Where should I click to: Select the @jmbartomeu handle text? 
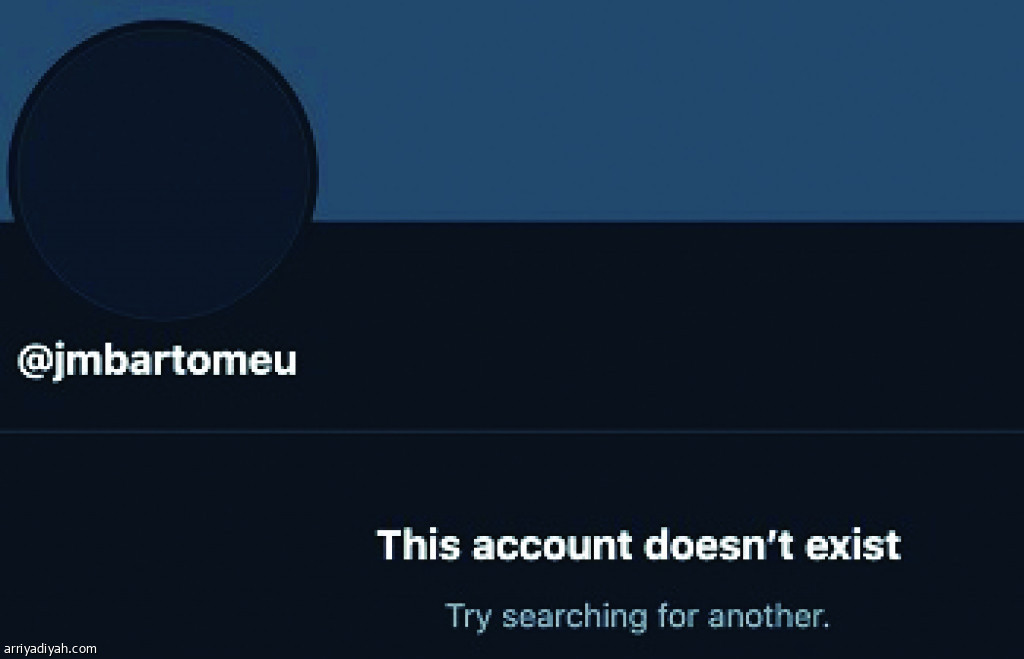(157, 360)
